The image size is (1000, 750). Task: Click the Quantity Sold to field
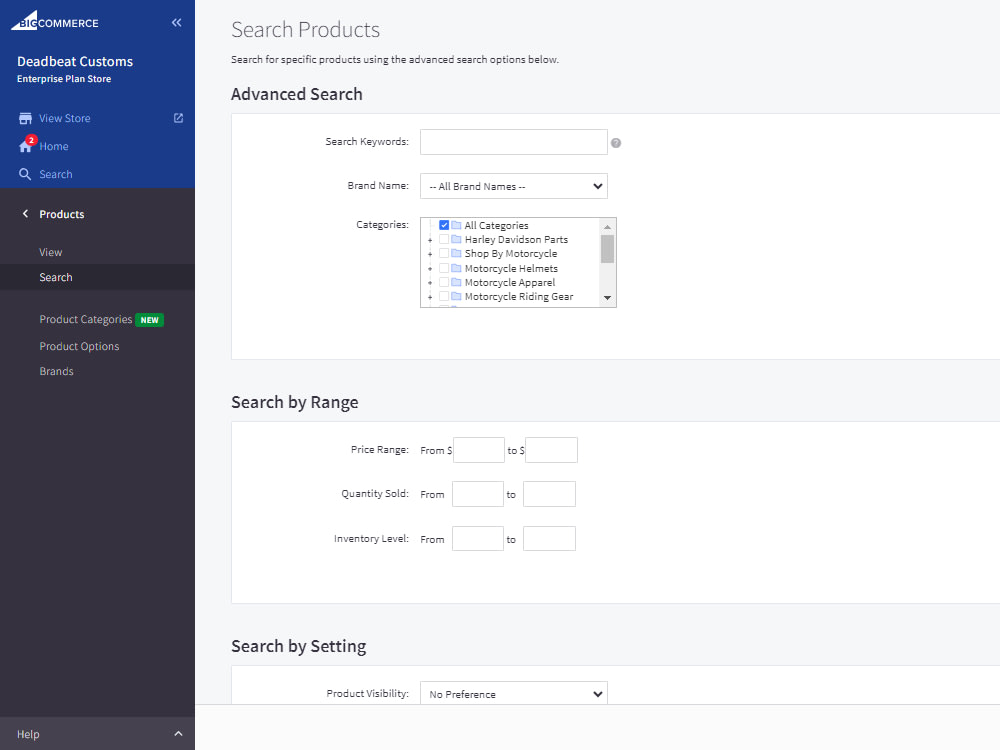click(x=549, y=494)
